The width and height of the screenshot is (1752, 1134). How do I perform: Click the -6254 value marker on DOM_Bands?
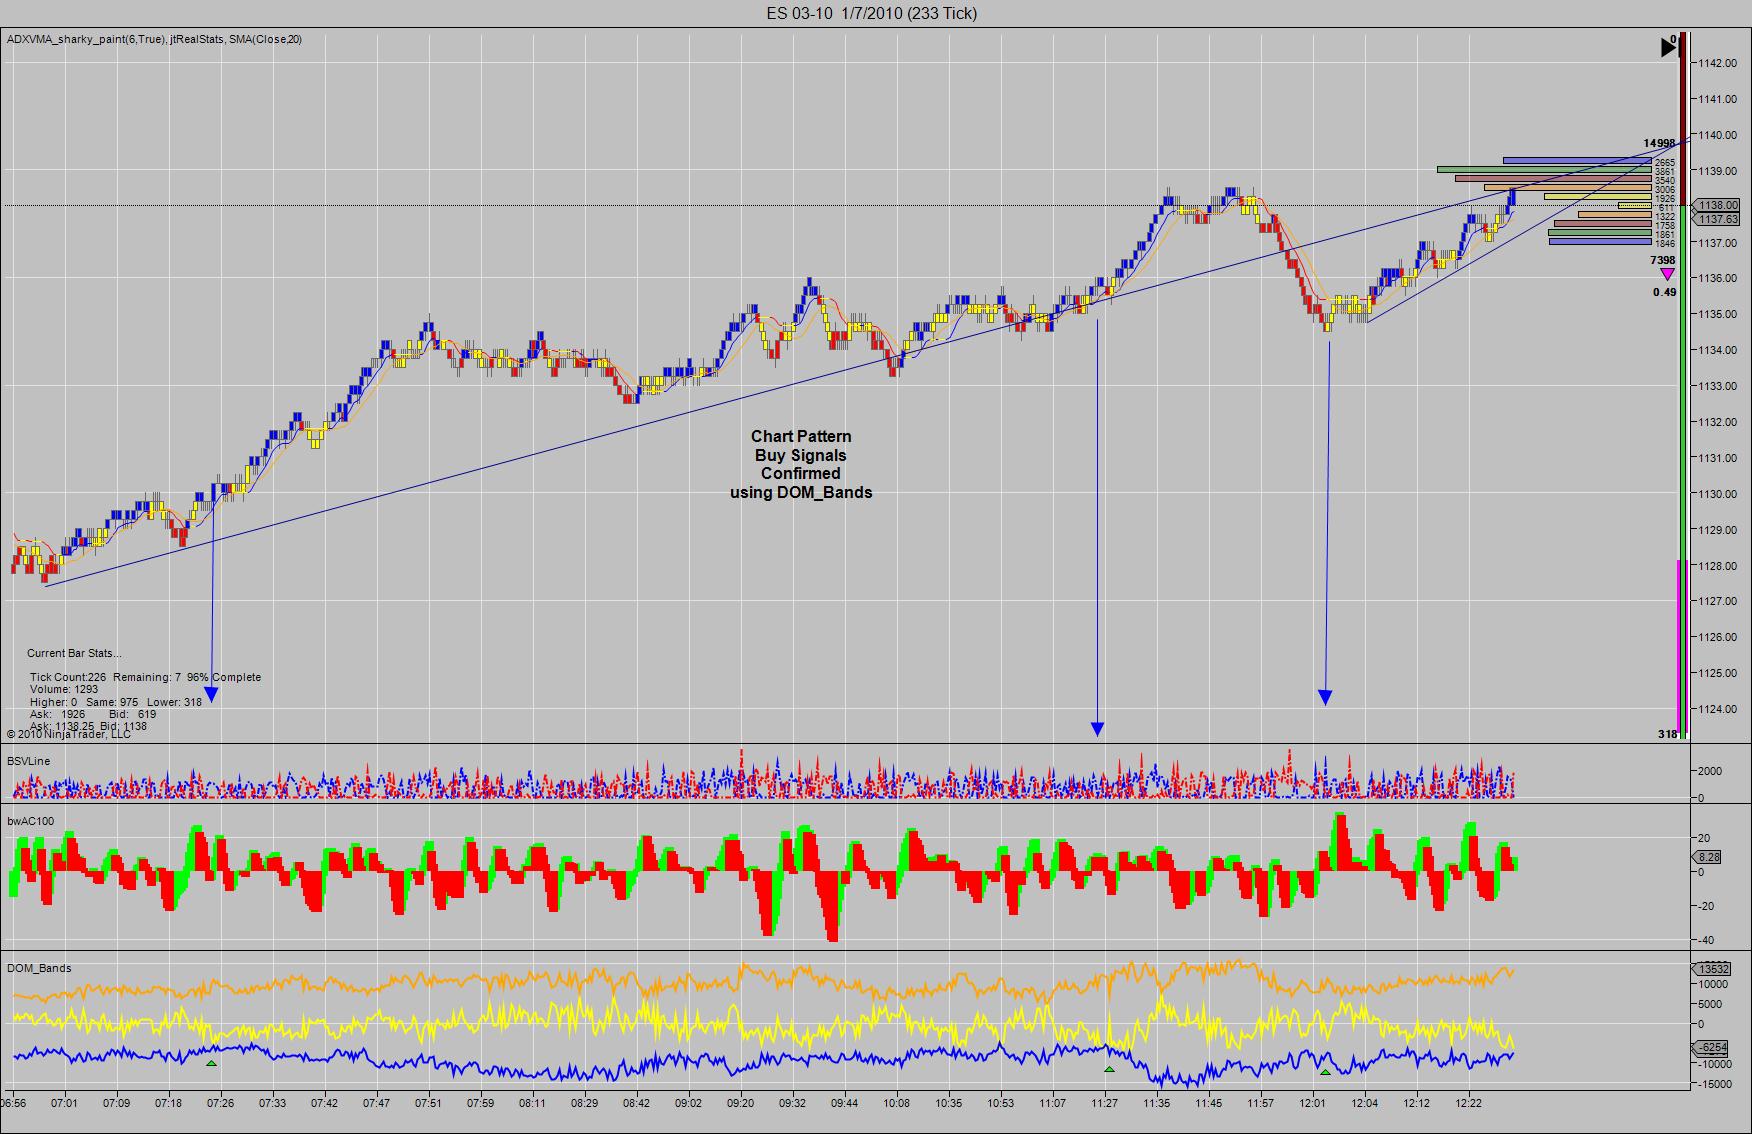coord(1713,1048)
